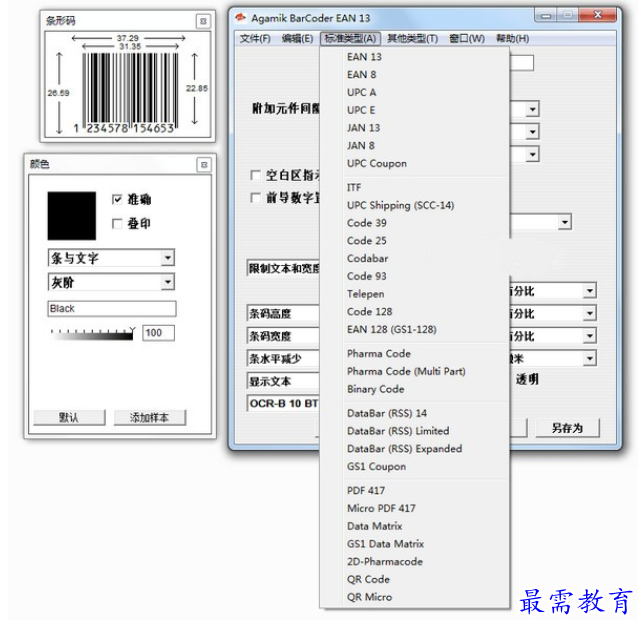Select GS1 Data Matrix

coord(415,544)
